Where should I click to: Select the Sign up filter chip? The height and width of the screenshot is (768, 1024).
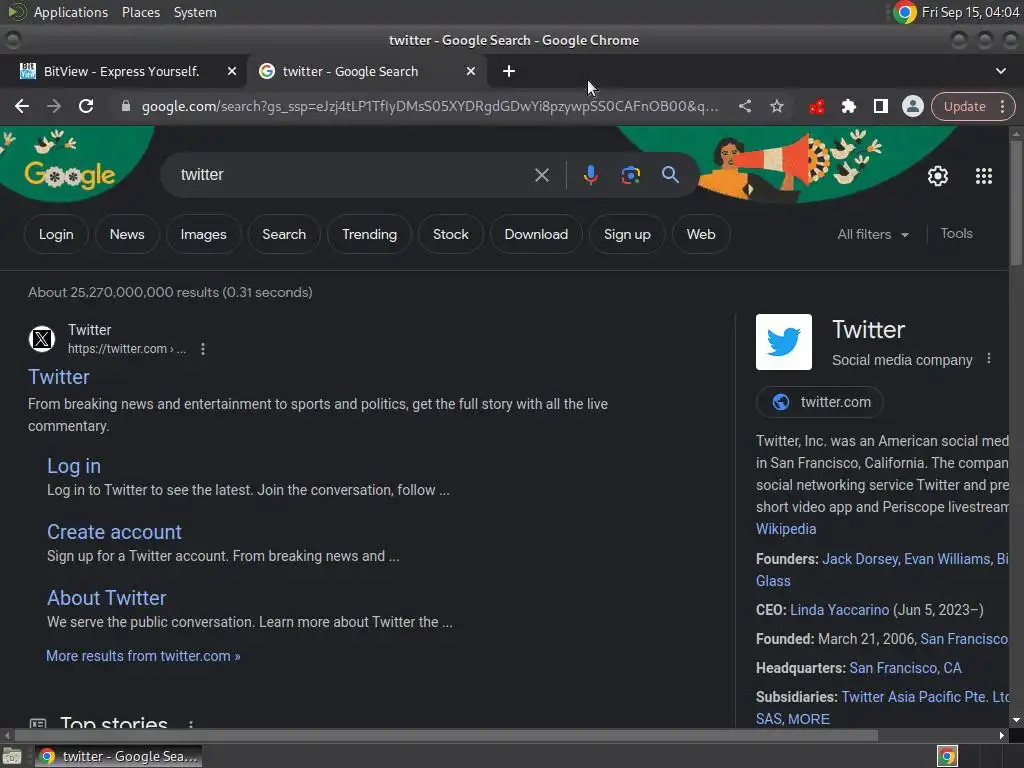pos(627,234)
